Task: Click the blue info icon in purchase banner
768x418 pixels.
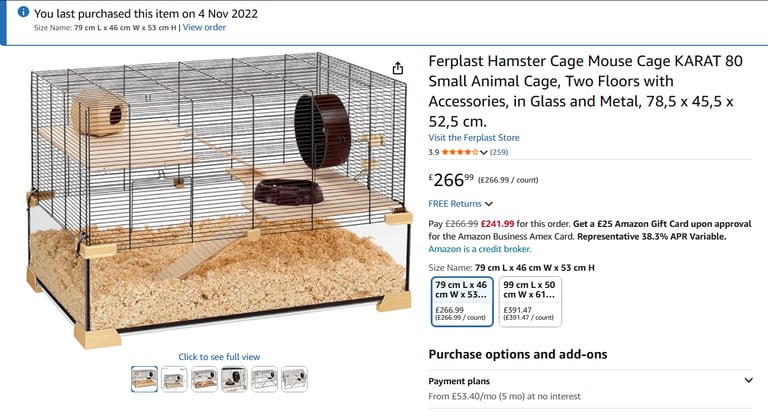Action: click(23, 12)
